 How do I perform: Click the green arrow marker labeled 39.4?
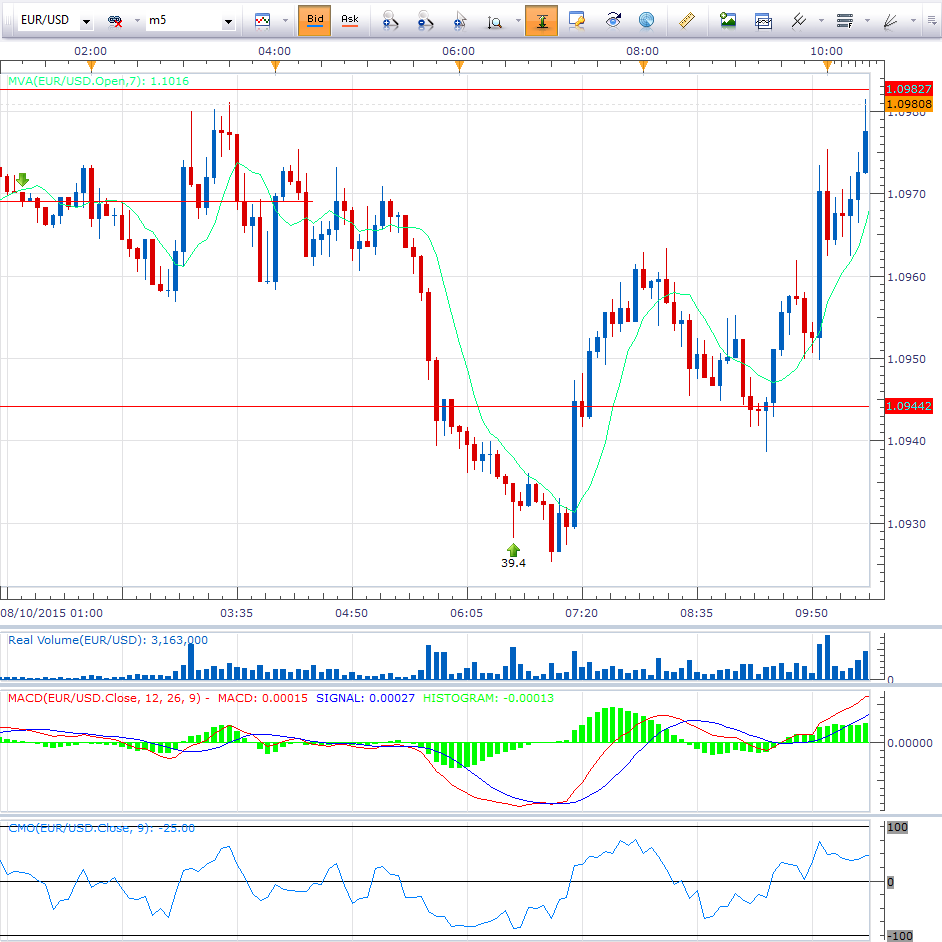[x=513, y=550]
